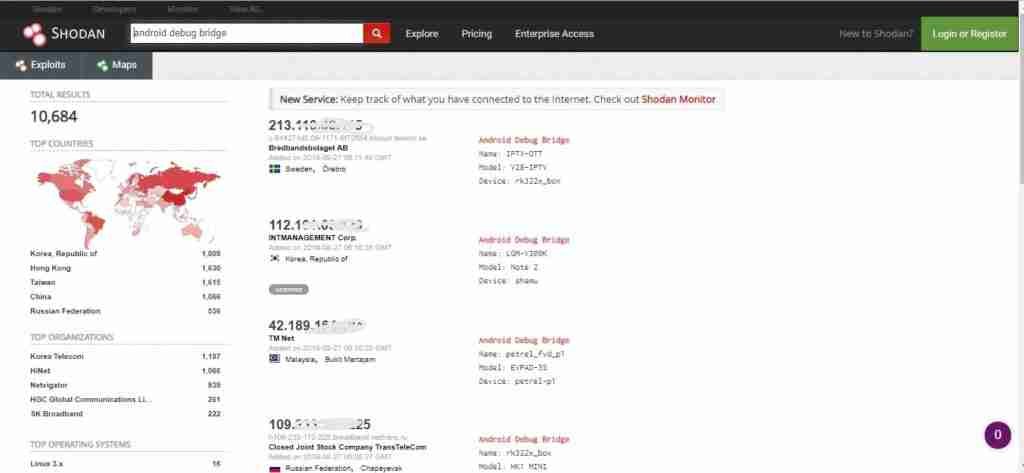The width and height of the screenshot is (1024, 473).
Task: Open Enterprise Access page
Action: coord(554,34)
